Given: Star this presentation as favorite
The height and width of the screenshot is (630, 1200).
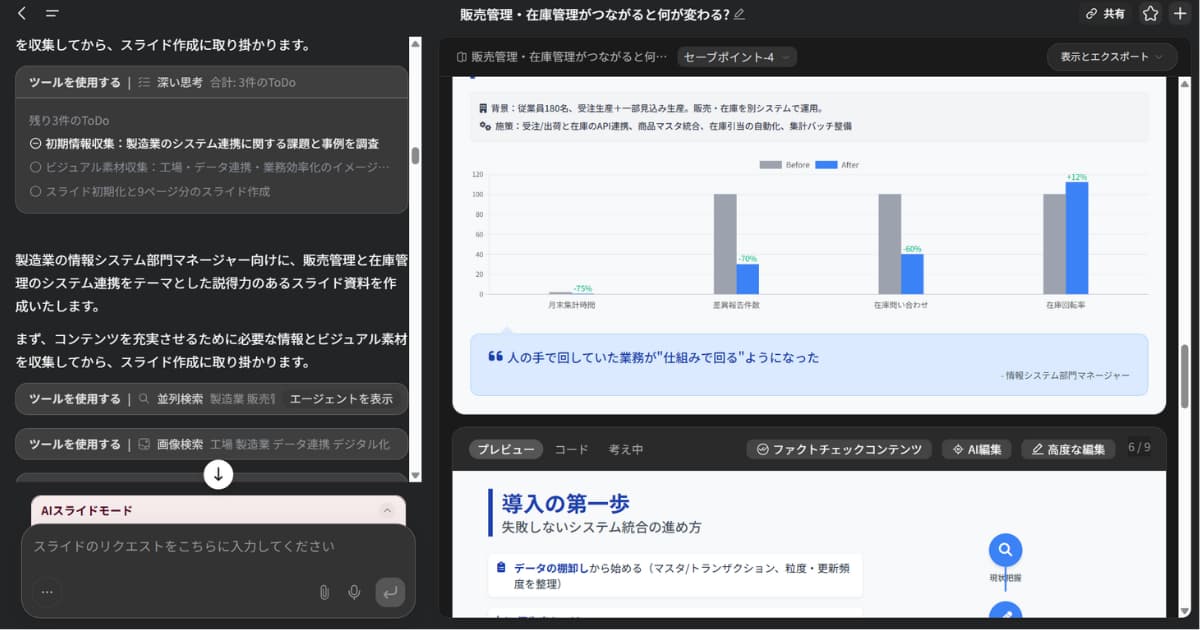Looking at the screenshot, I should 1150,14.
